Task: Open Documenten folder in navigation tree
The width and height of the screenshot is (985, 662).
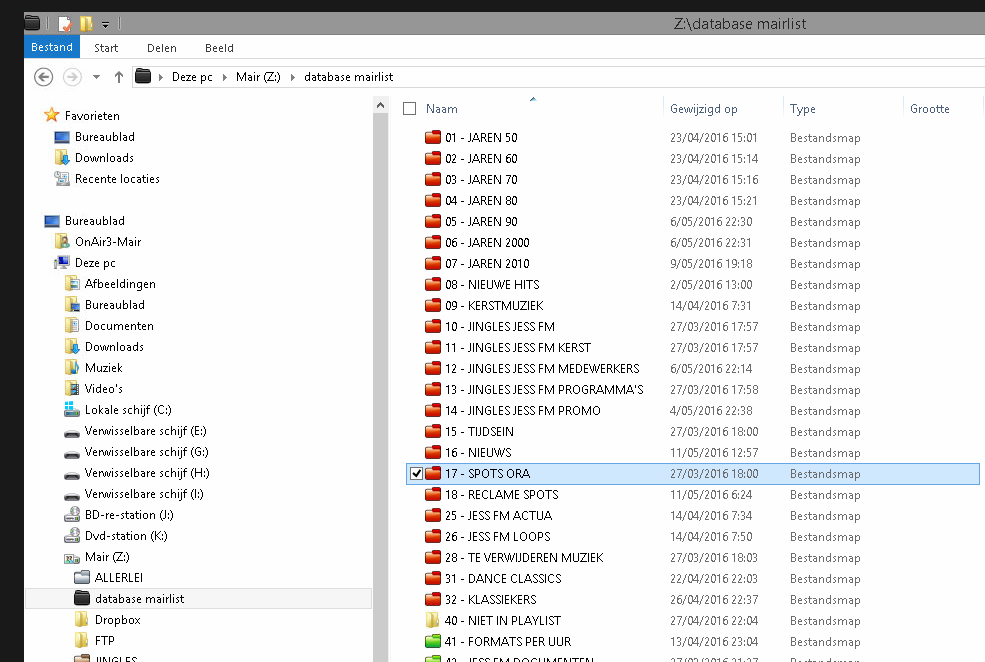Action: [119, 326]
